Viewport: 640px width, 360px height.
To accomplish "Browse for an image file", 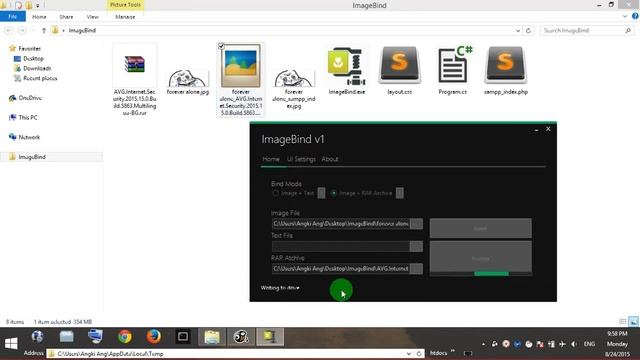I will click(x=416, y=224).
